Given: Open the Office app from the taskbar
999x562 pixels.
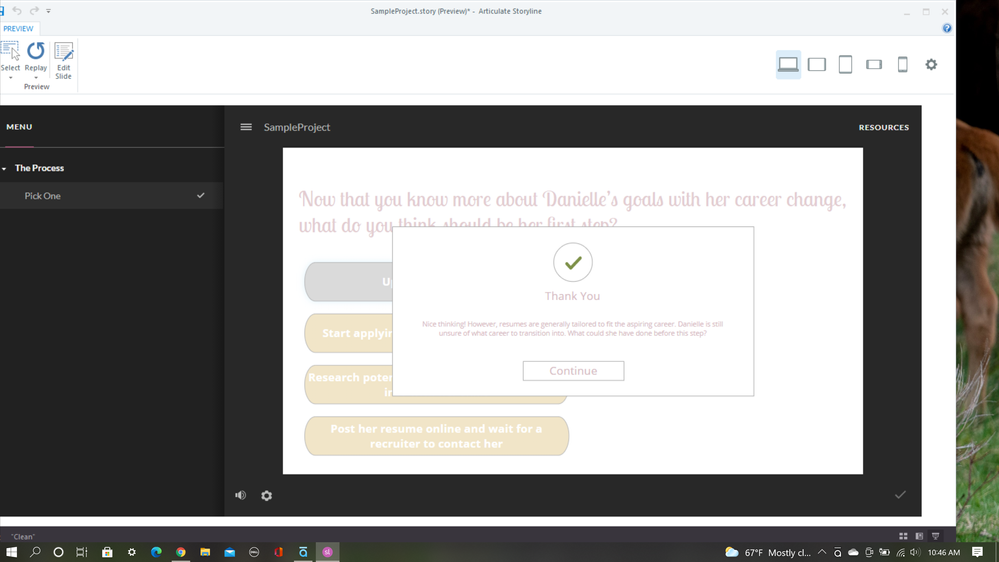Looking at the screenshot, I should 278,552.
